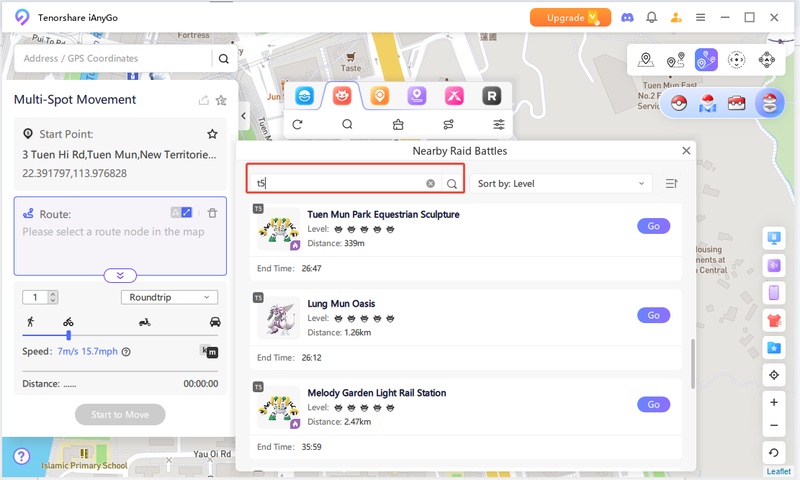Click the Pokeball icon in game toolbar

tap(679, 104)
